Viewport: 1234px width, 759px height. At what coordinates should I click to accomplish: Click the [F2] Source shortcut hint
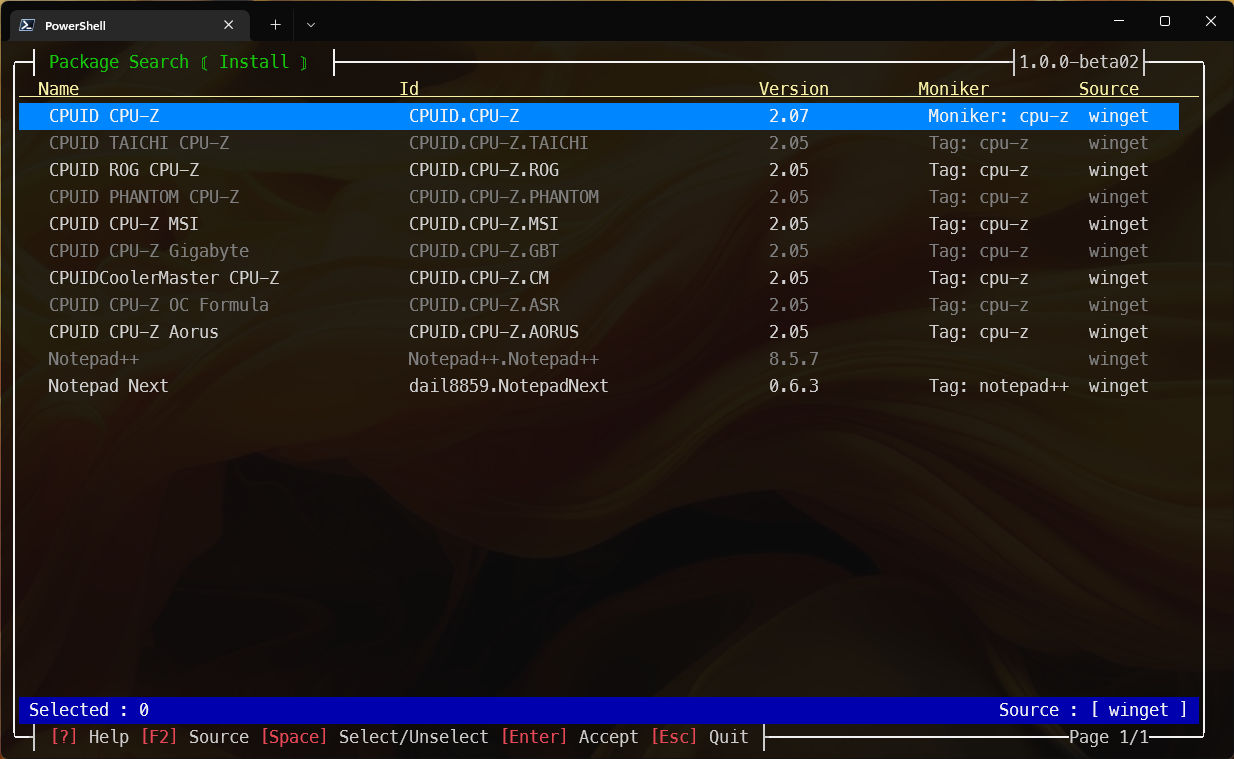point(194,737)
